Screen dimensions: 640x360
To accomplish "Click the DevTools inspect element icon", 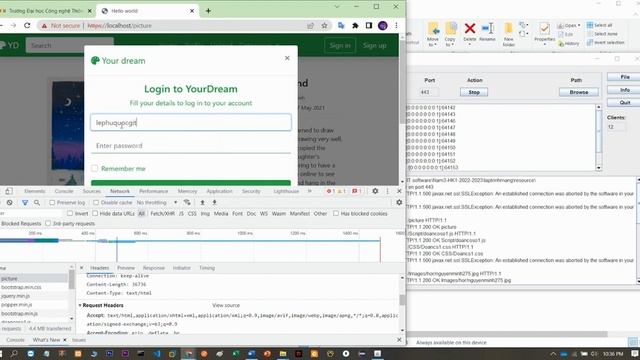I will coord(9,191).
